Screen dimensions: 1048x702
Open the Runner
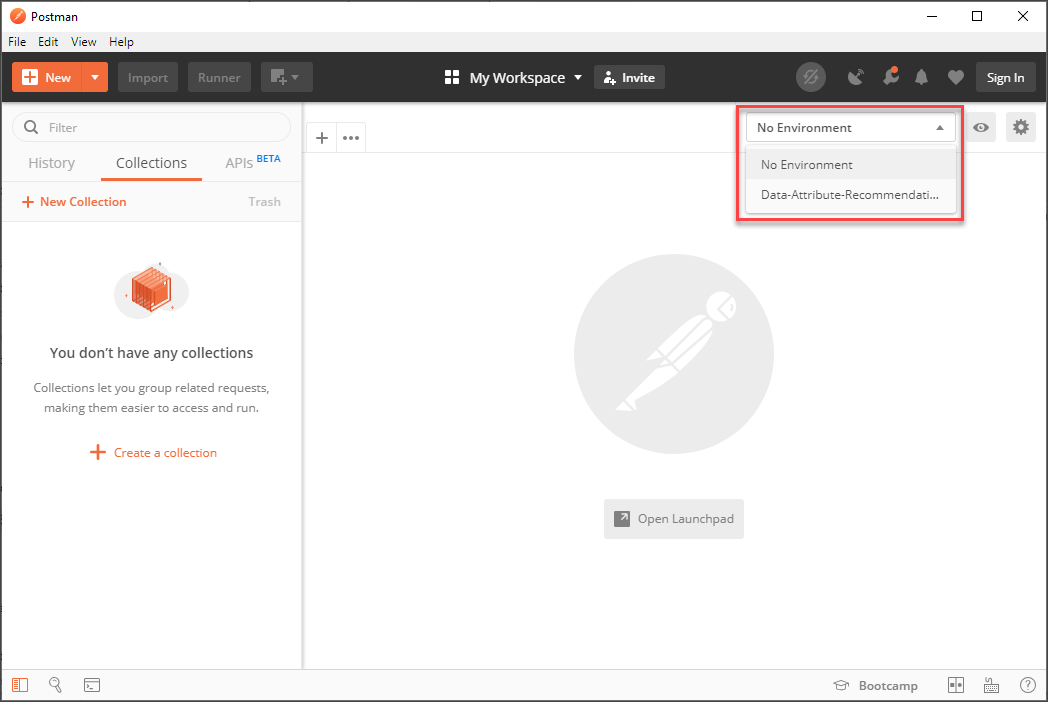tap(219, 78)
